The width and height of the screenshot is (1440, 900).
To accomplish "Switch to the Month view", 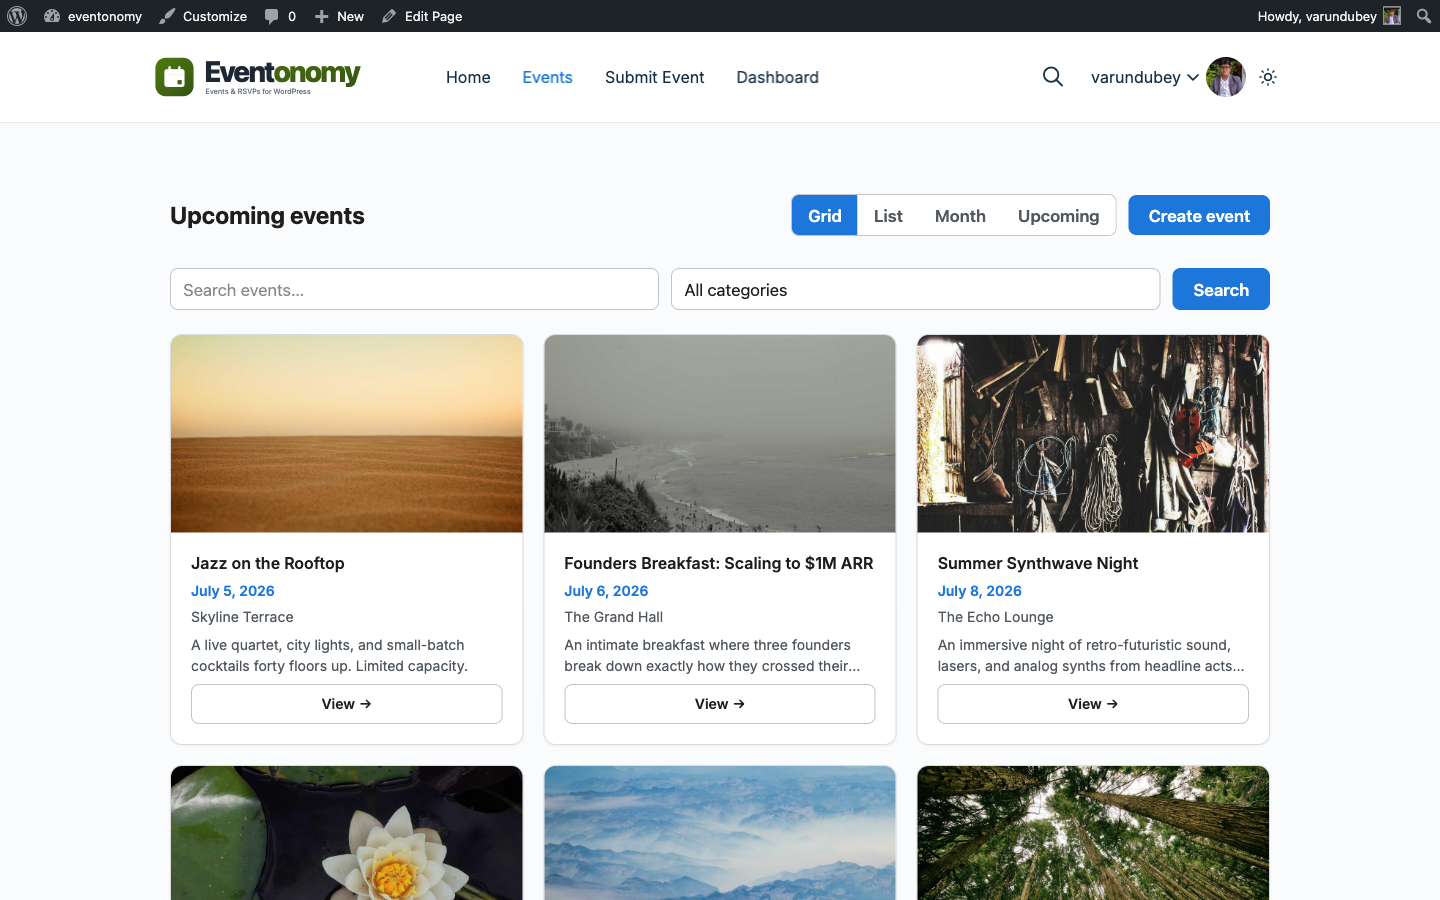I will pos(960,216).
